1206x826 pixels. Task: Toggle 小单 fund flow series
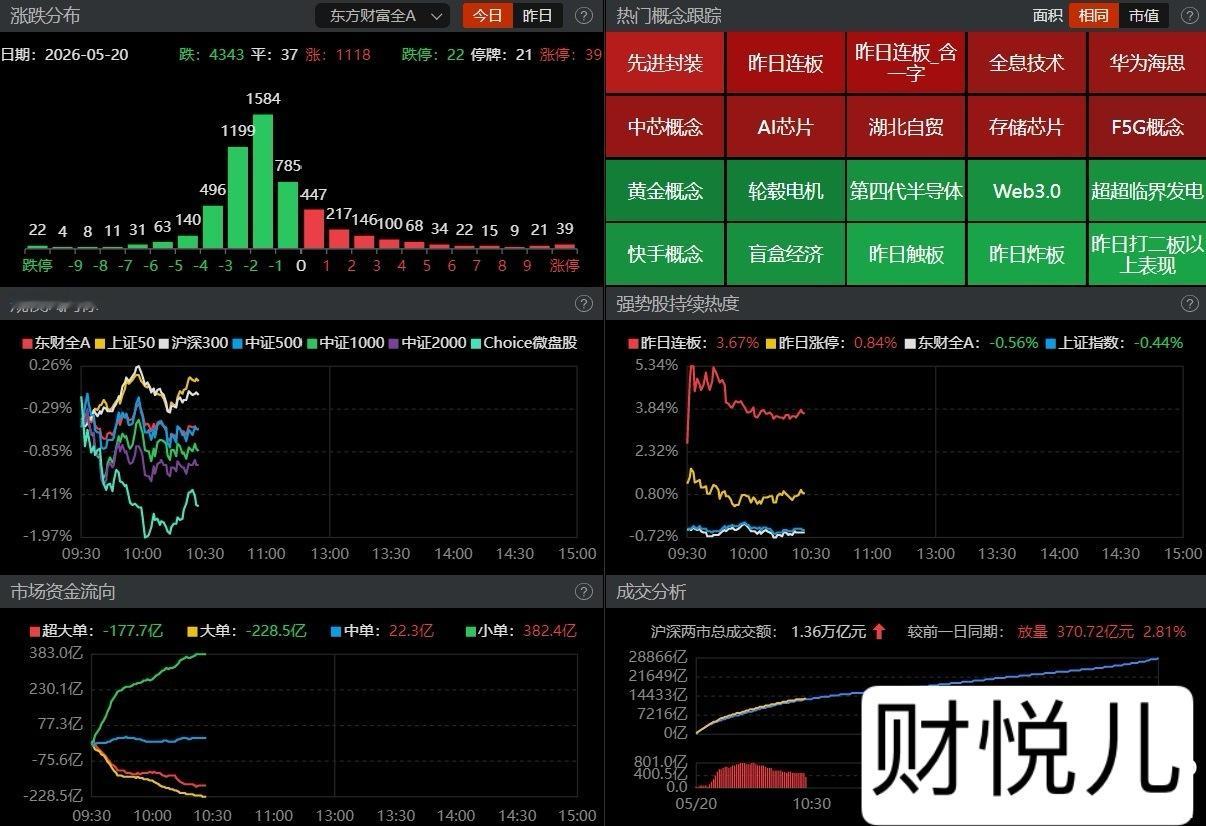point(522,631)
